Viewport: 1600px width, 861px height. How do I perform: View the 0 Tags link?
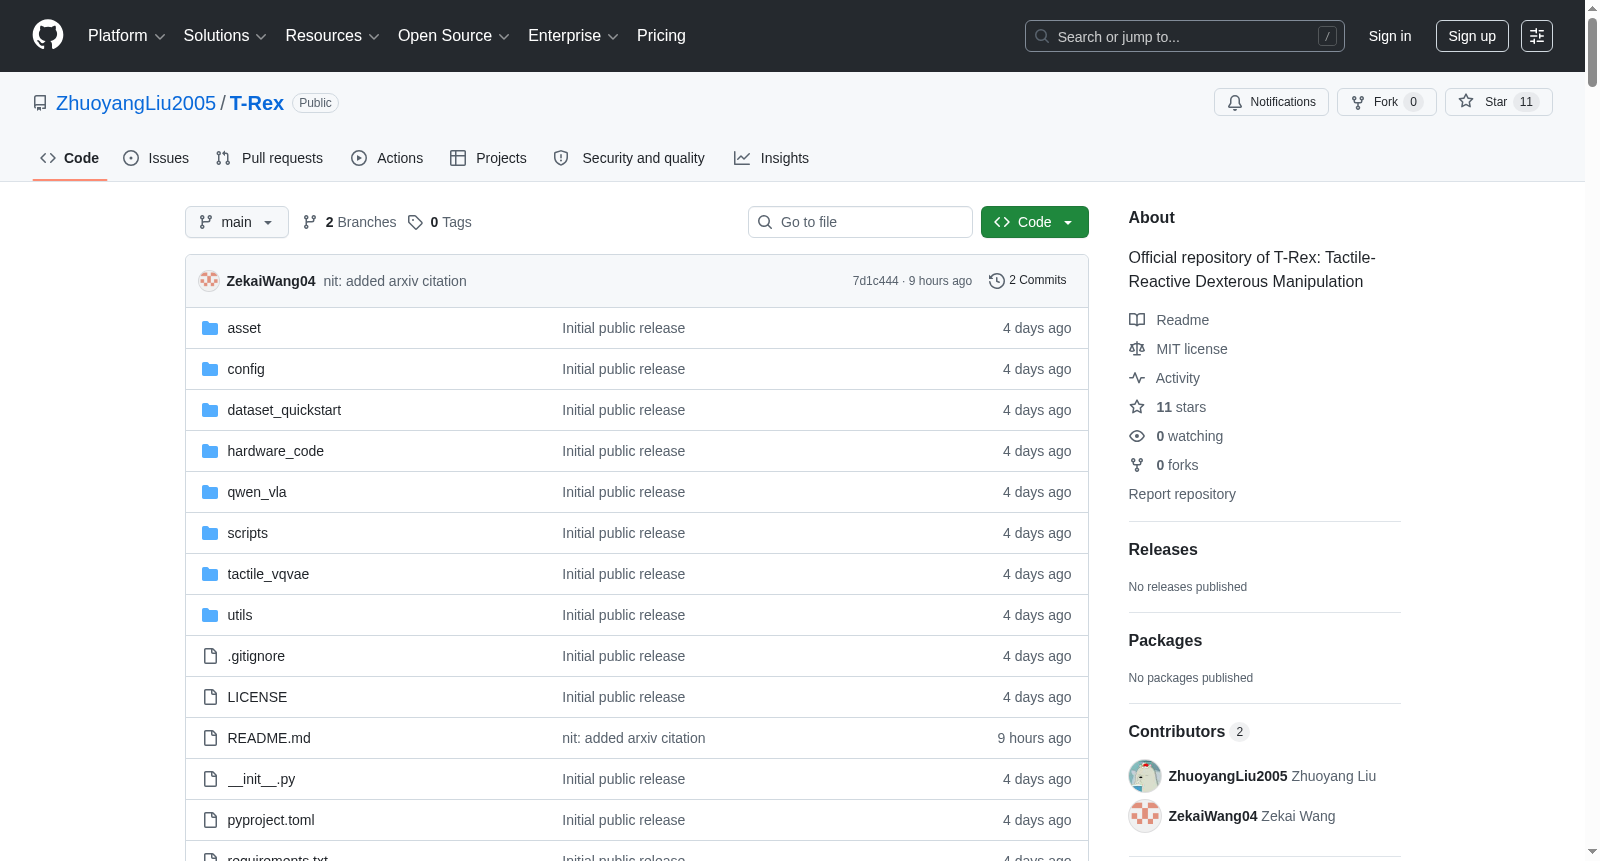(440, 222)
